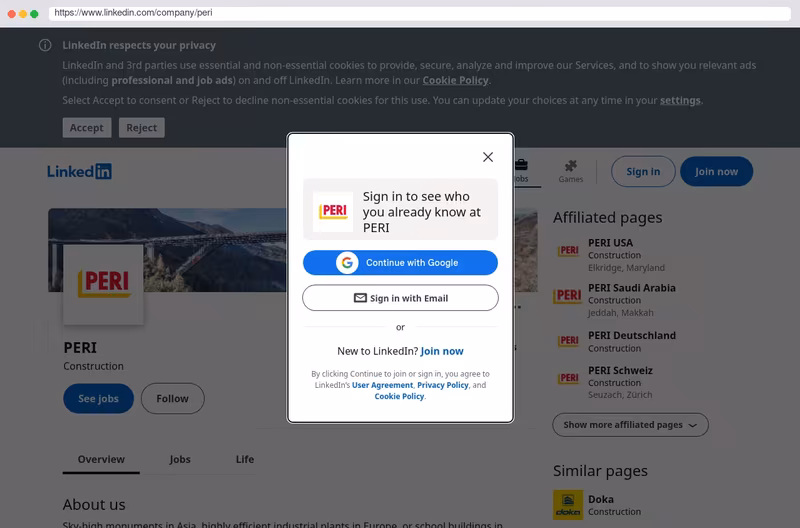Click the Google logo icon in Continue button

pyautogui.click(x=347, y=263)
